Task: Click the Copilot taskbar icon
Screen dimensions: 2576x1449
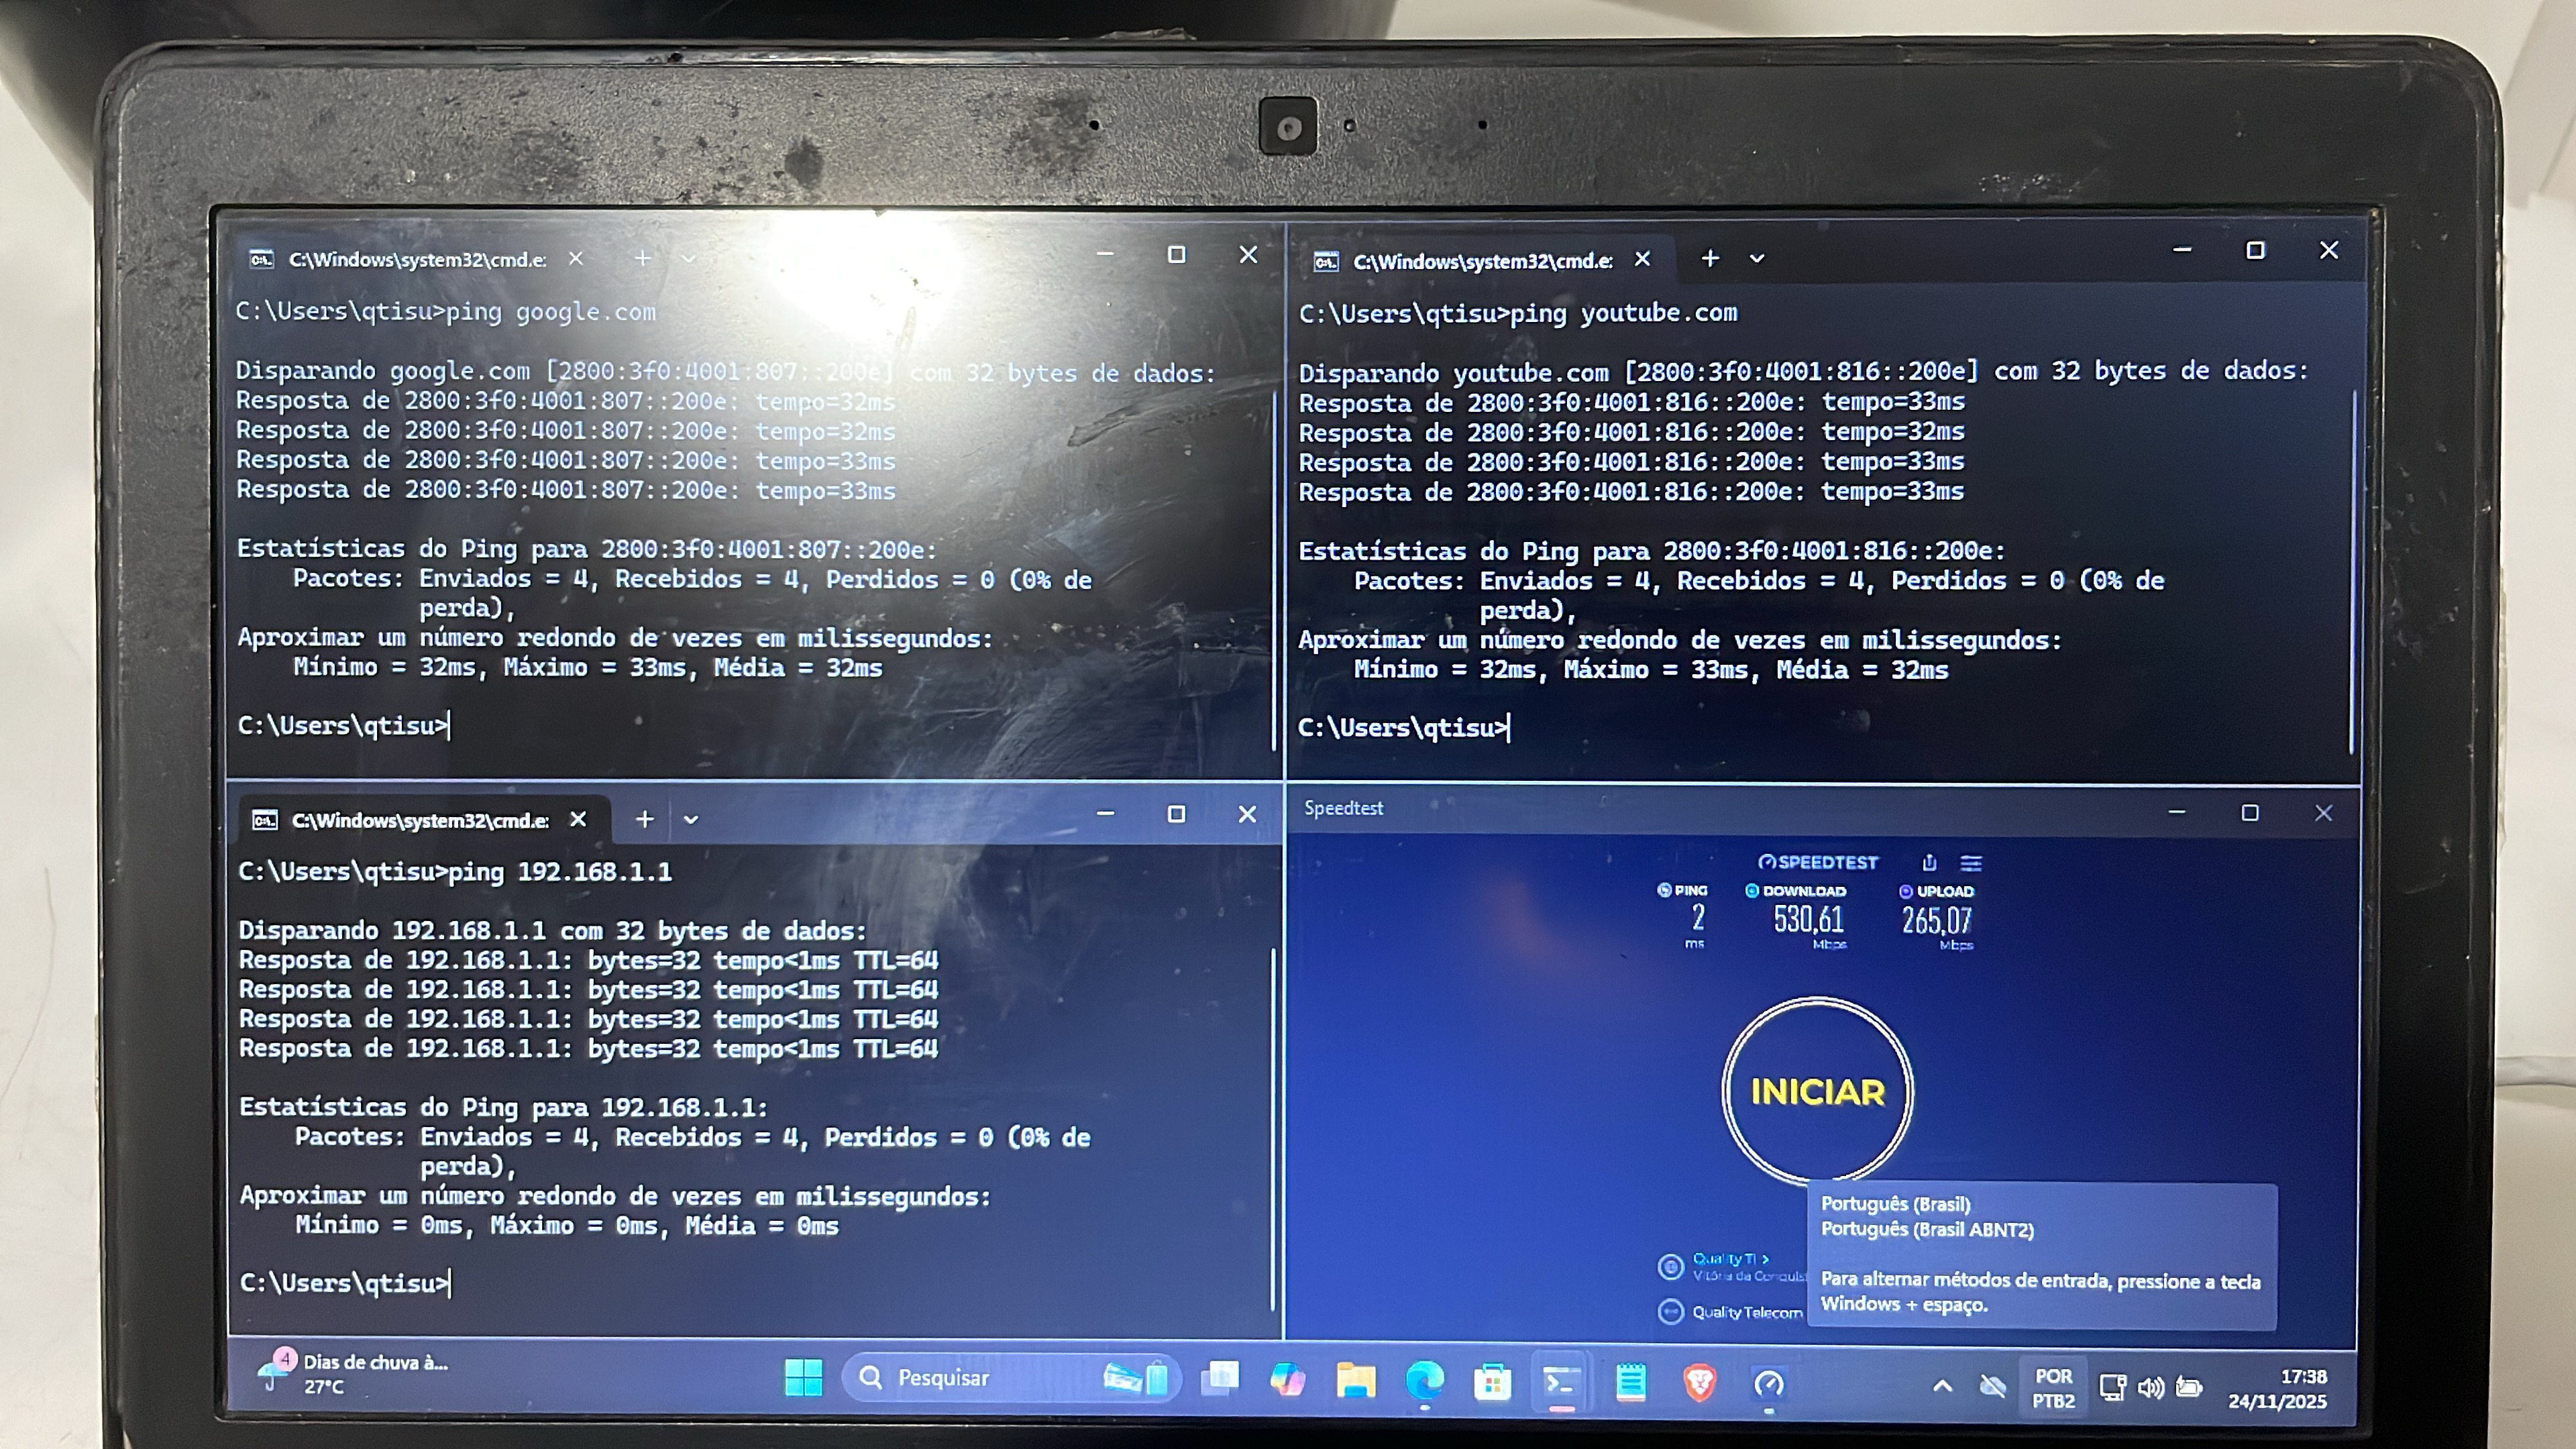Action: (x=1287, y=1381)
